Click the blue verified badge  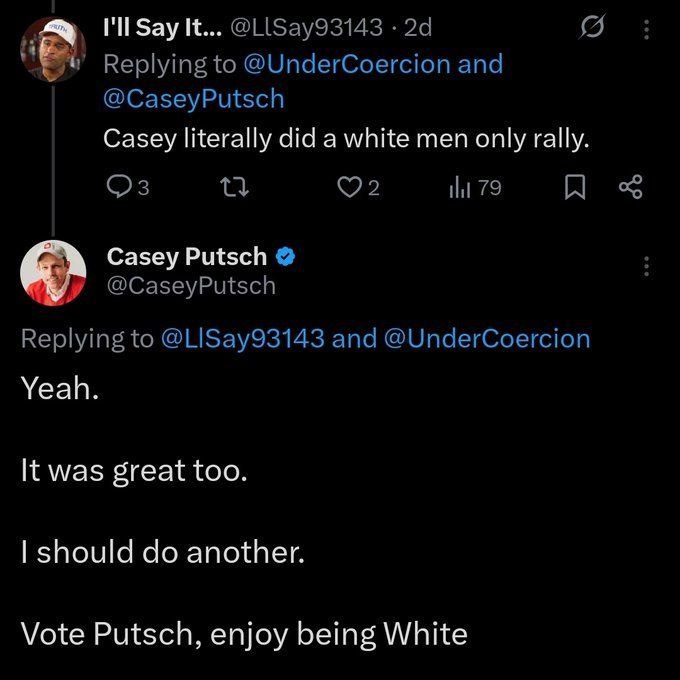pos(285,257)
